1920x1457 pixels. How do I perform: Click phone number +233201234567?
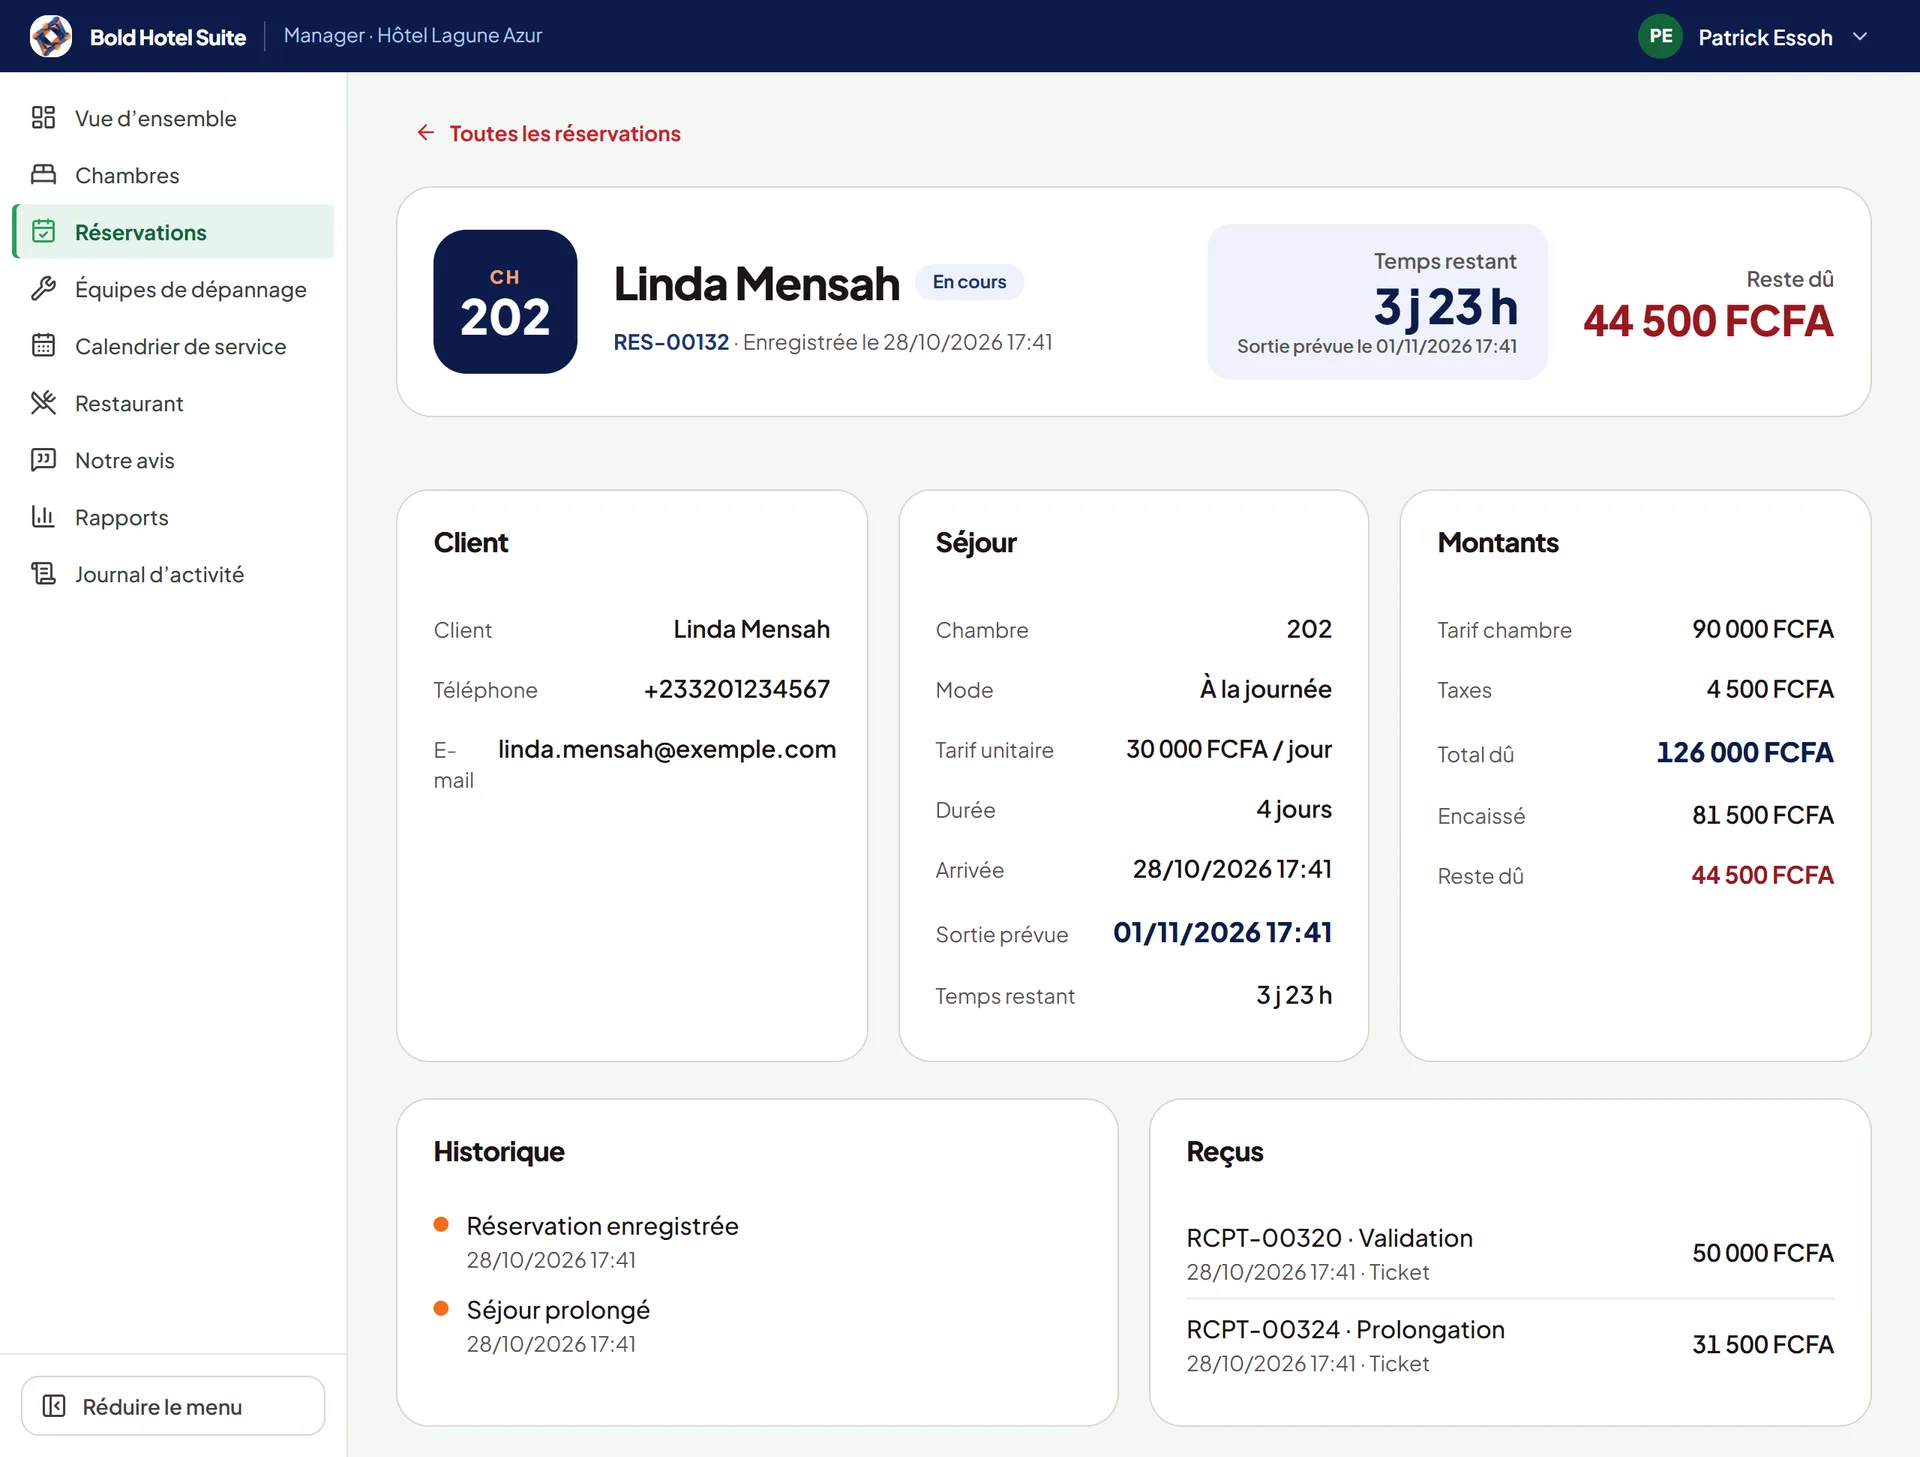[737, 689]
